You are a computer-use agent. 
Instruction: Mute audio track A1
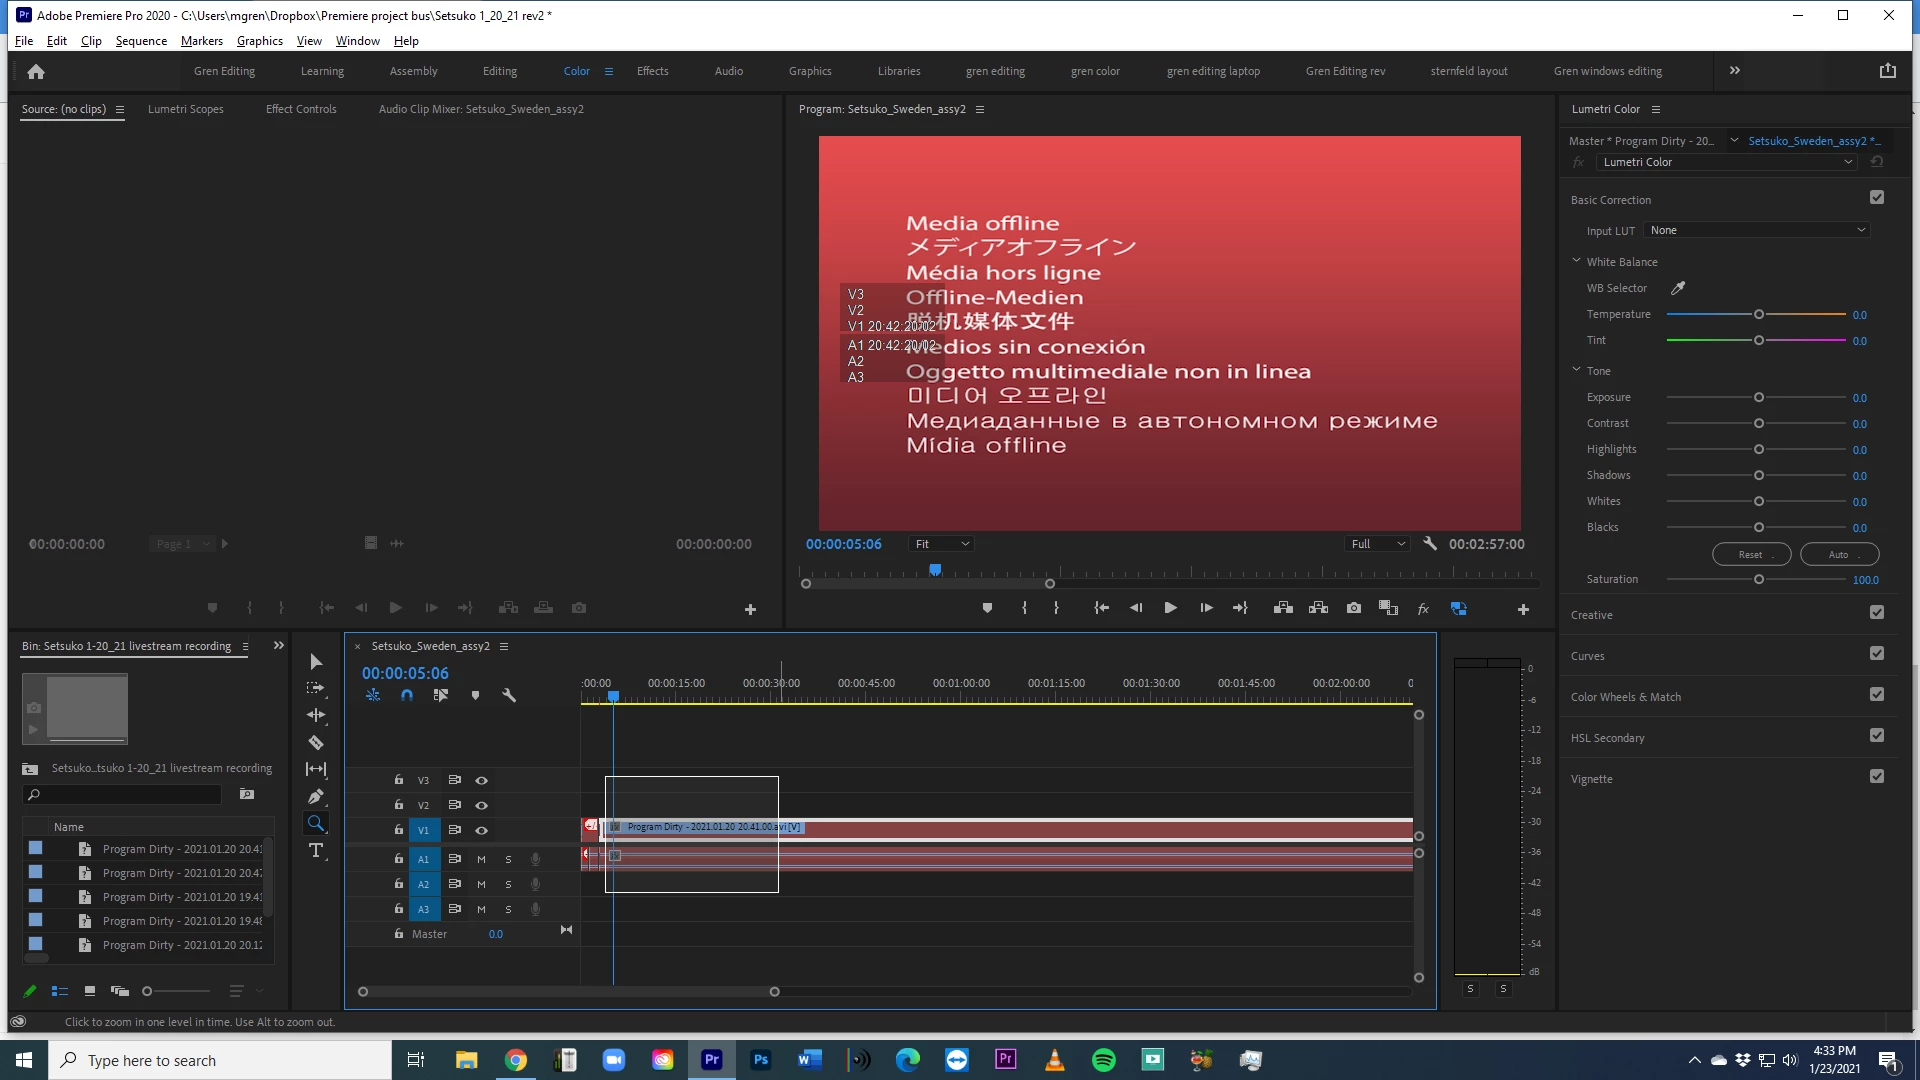[481, 859]
